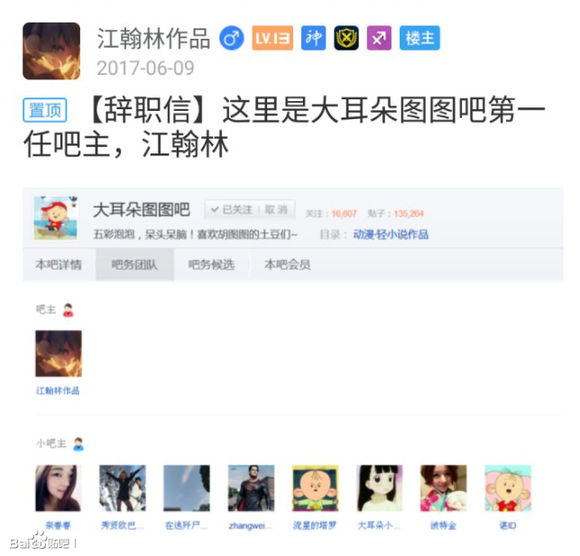
Task: Switch to the 本吧详情 tab
Action: [x=59, y=264]
